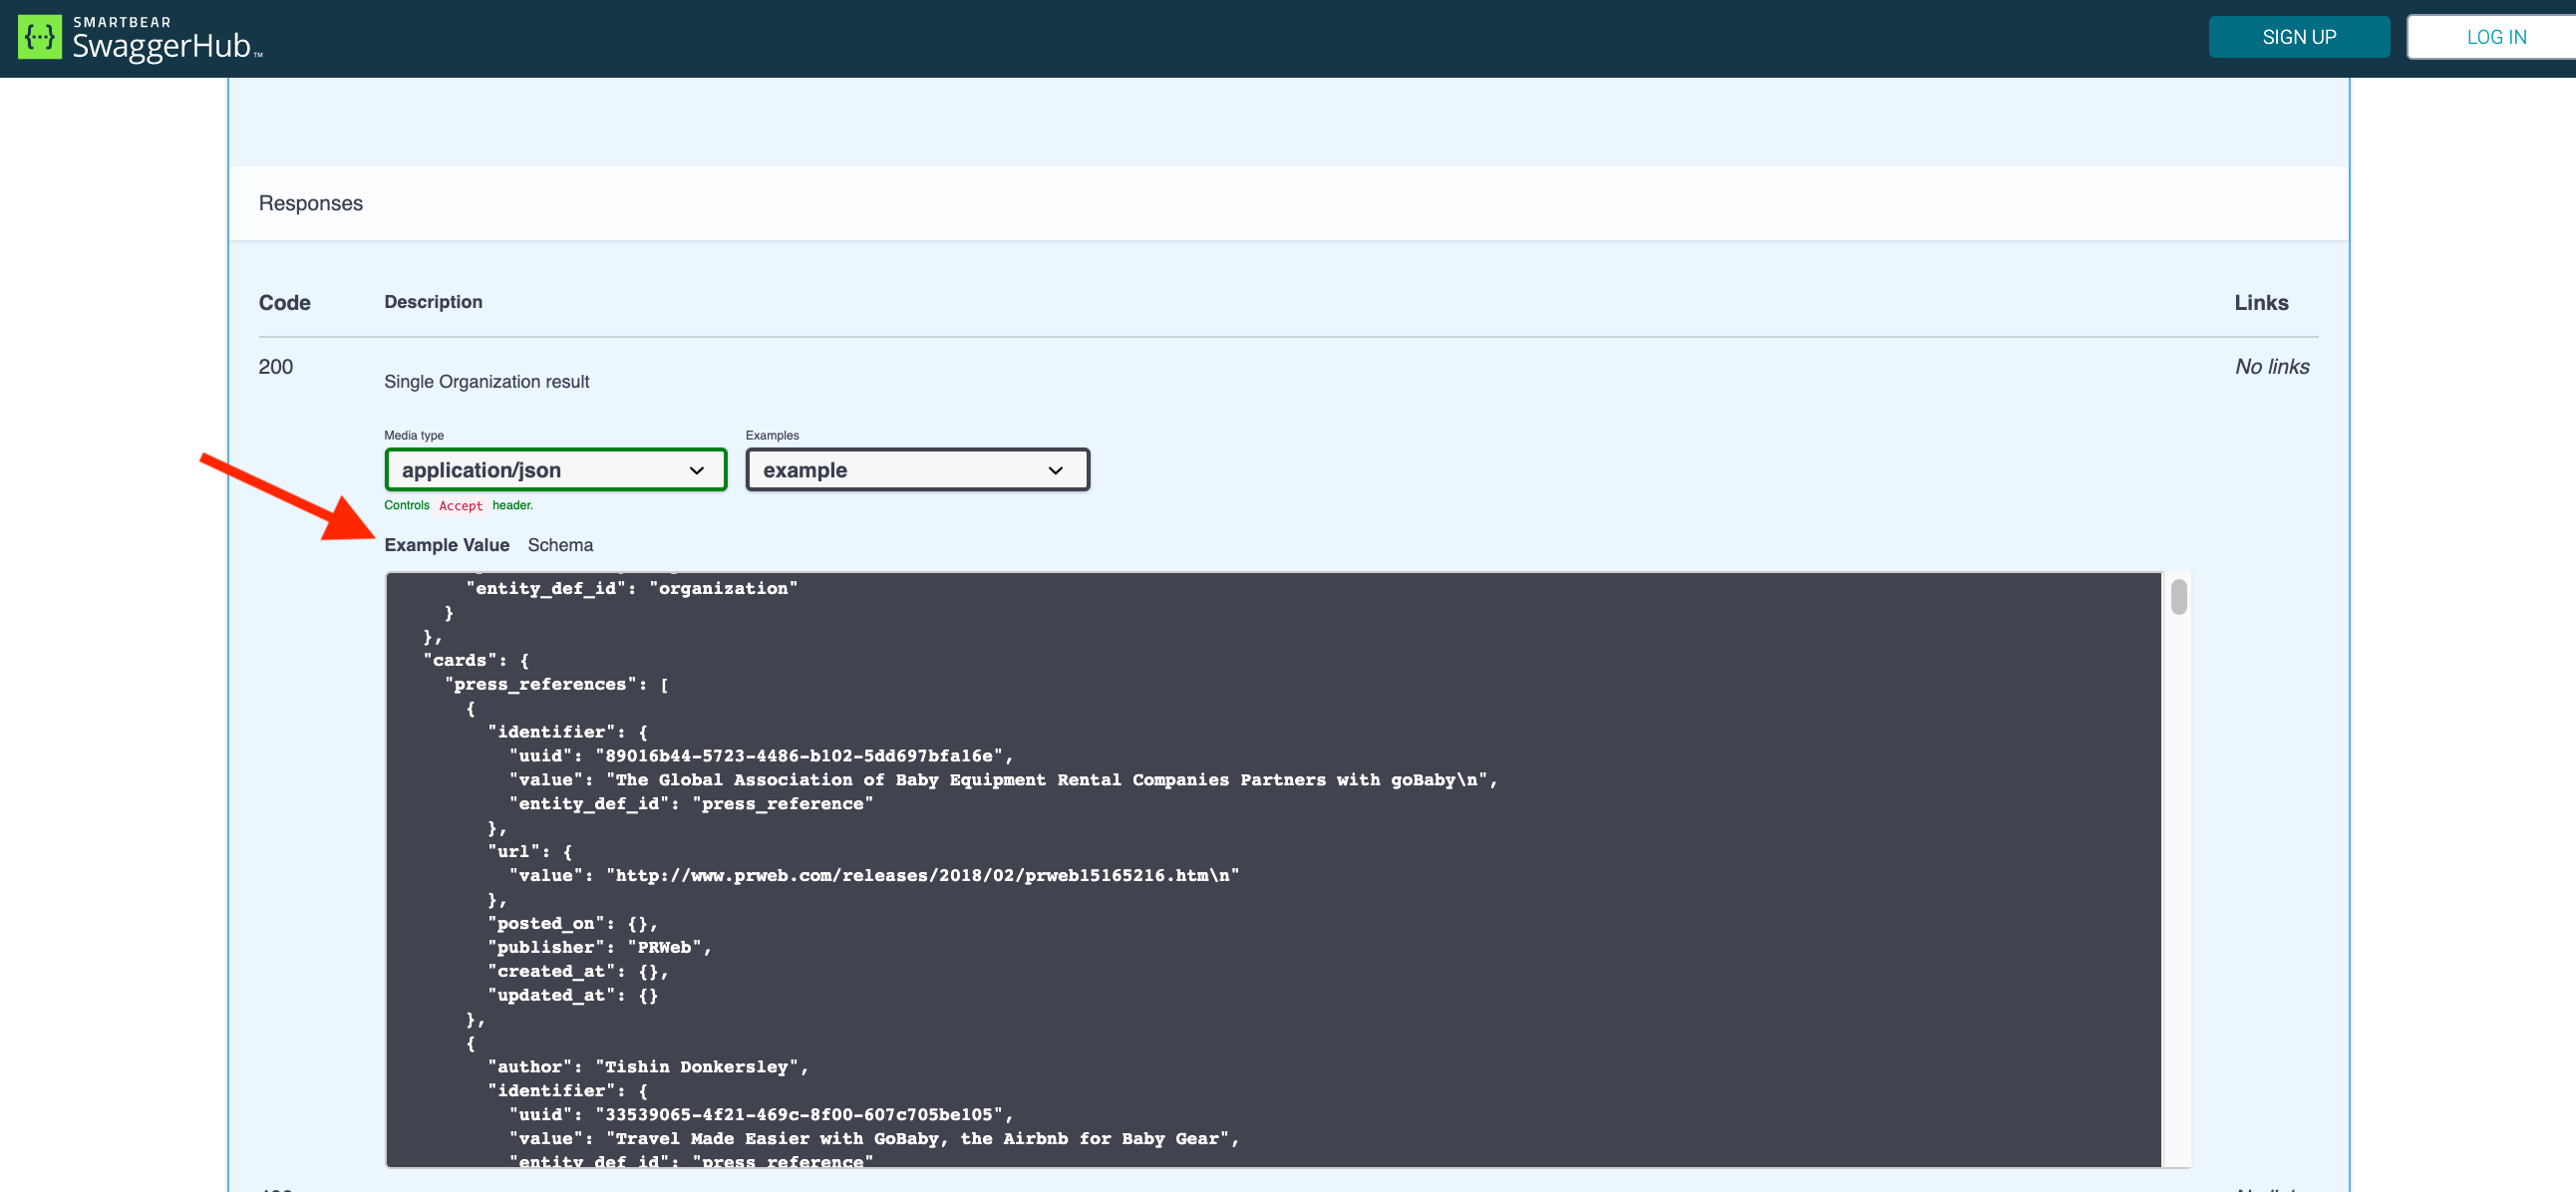Click the green SwaggerHub braces logo icon

[40, 37]
